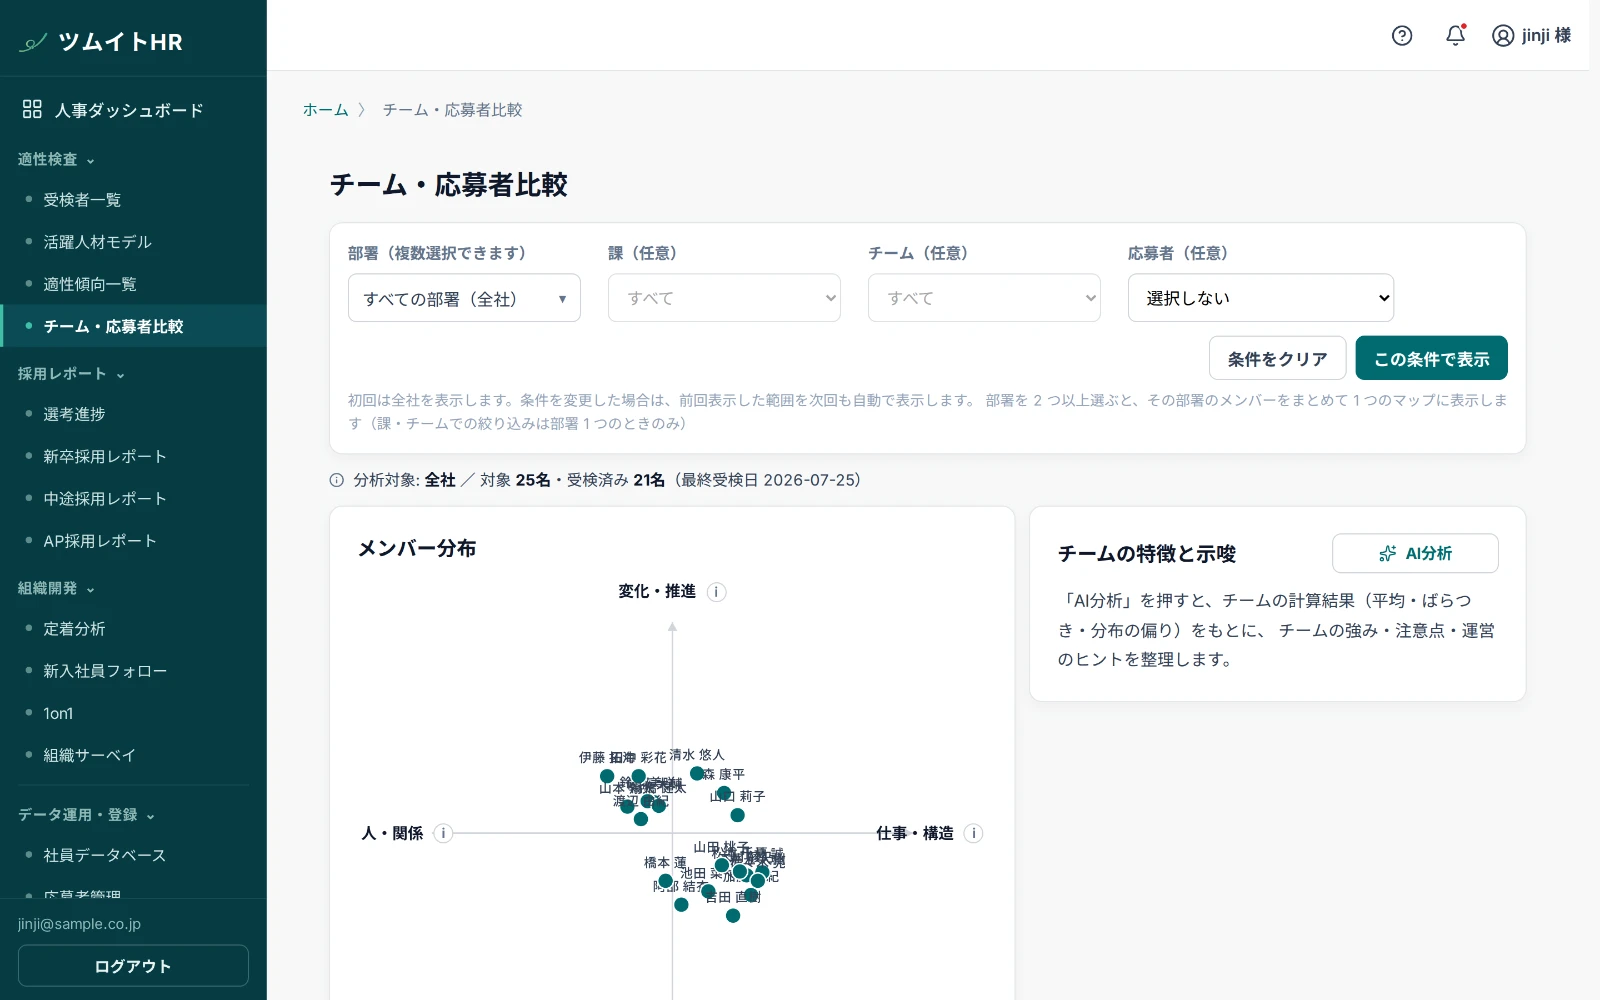Collapse the 採用レポート sidebar section
Image resolution: width=1600 pixels, height=1000 pixels.
click(x=71, y=374)
